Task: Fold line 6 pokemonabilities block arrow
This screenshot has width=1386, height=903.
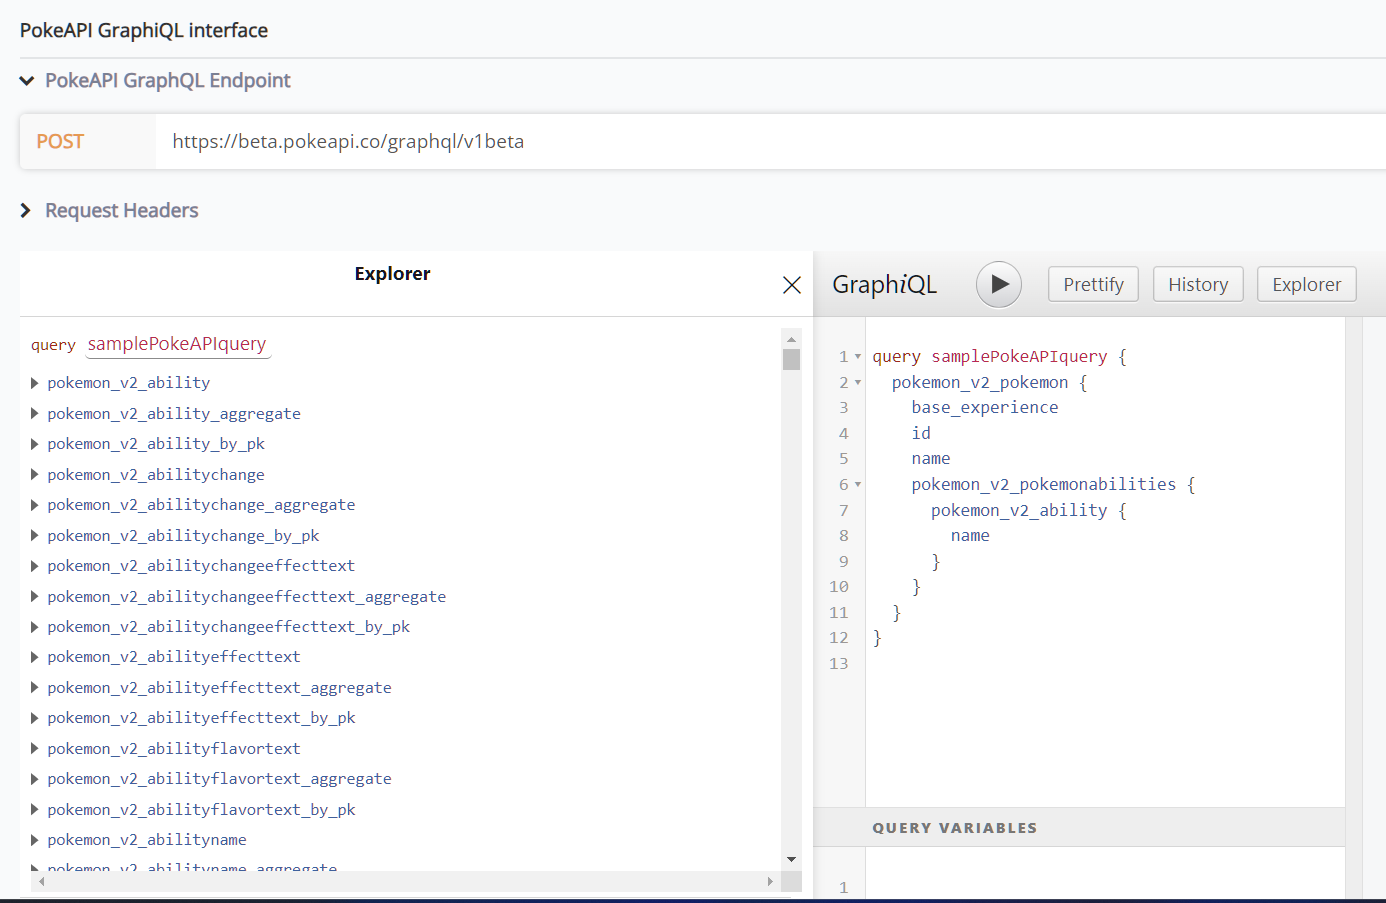Action: pyautogui.click(x=857, y=485)
